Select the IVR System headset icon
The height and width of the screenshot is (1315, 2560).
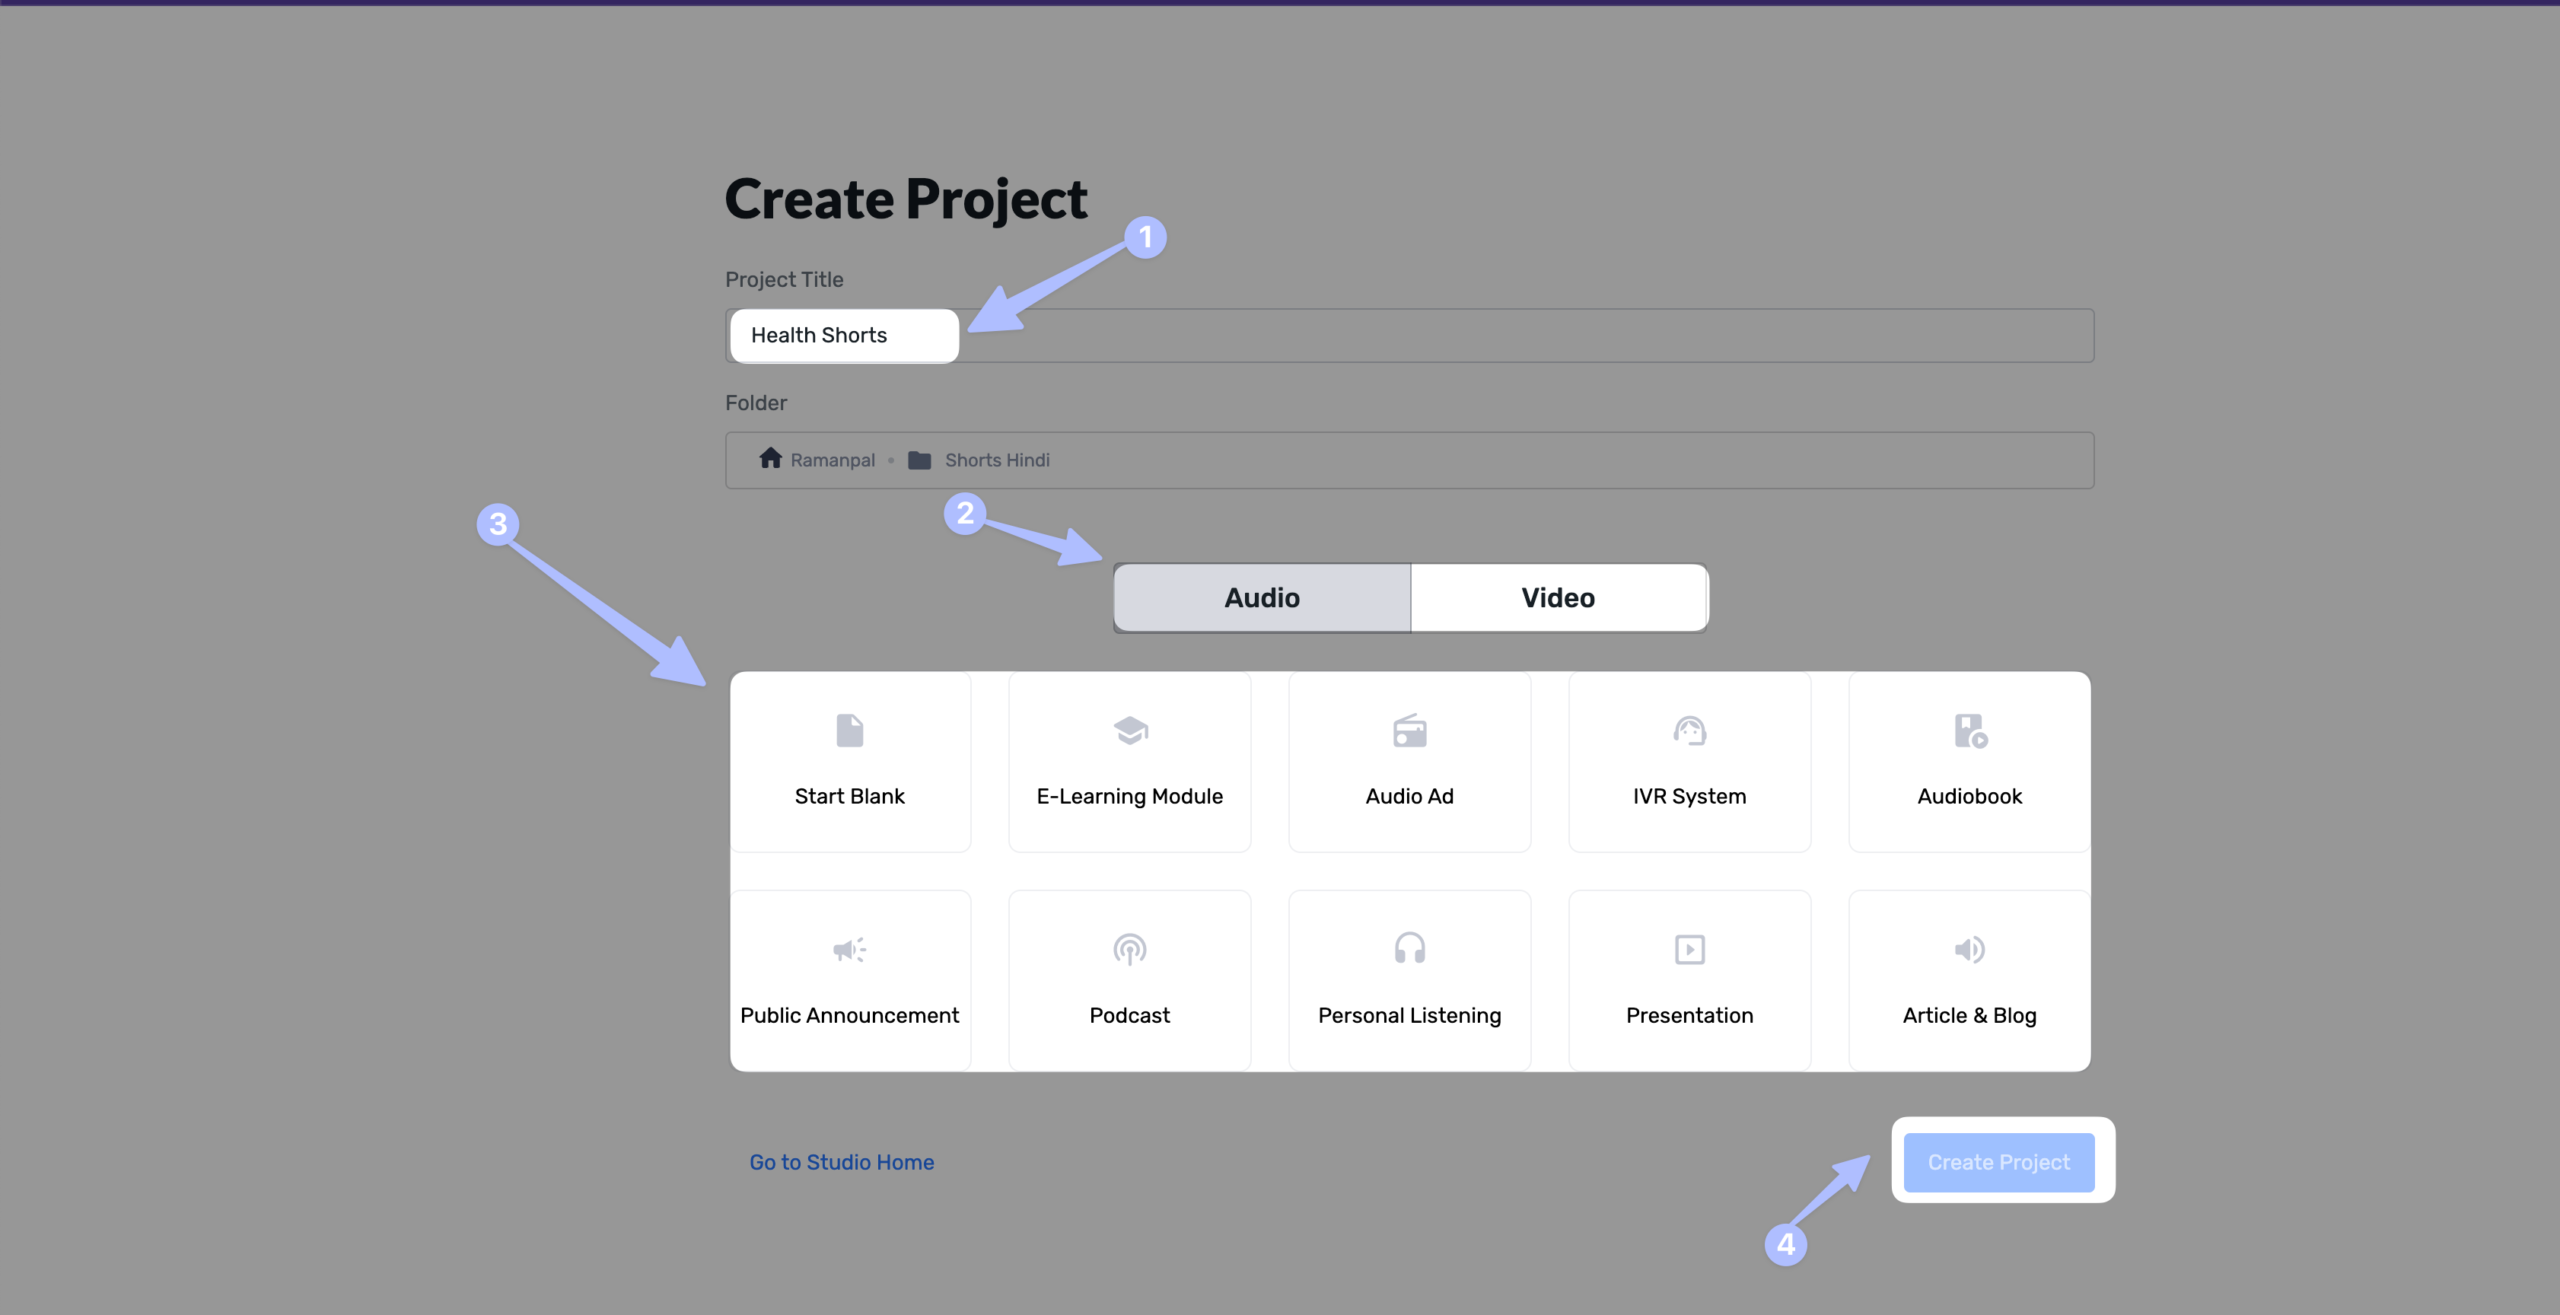1689,731
